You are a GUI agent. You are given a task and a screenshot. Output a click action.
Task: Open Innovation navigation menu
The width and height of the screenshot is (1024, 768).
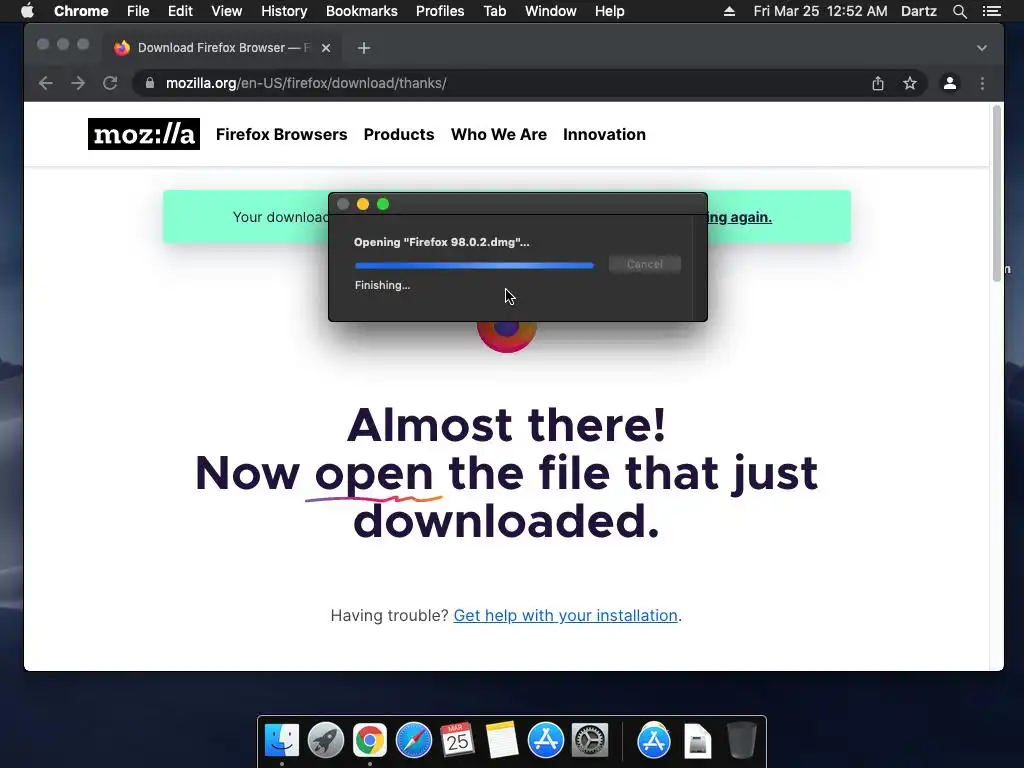pyautogui.click(x=604, y=135)
